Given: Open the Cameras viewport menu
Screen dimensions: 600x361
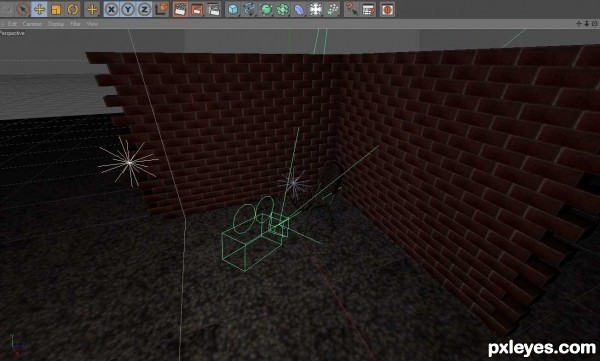Looking at the screenshot, I should [x=32, y=24].
